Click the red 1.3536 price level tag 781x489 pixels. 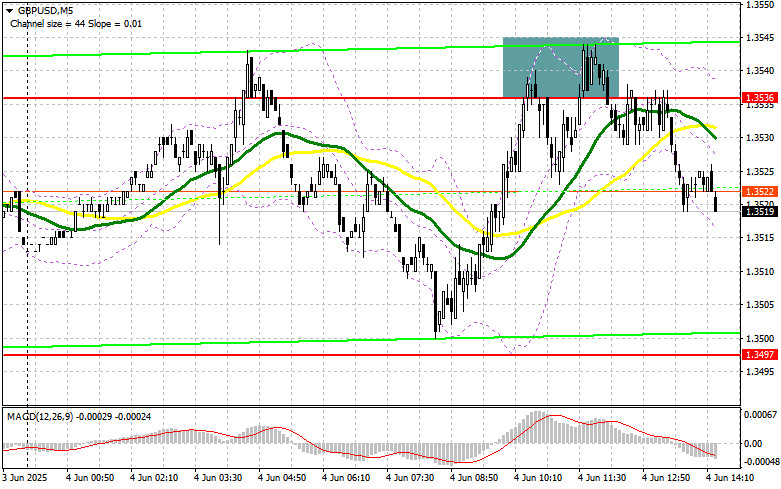click(x=759, y=98)
